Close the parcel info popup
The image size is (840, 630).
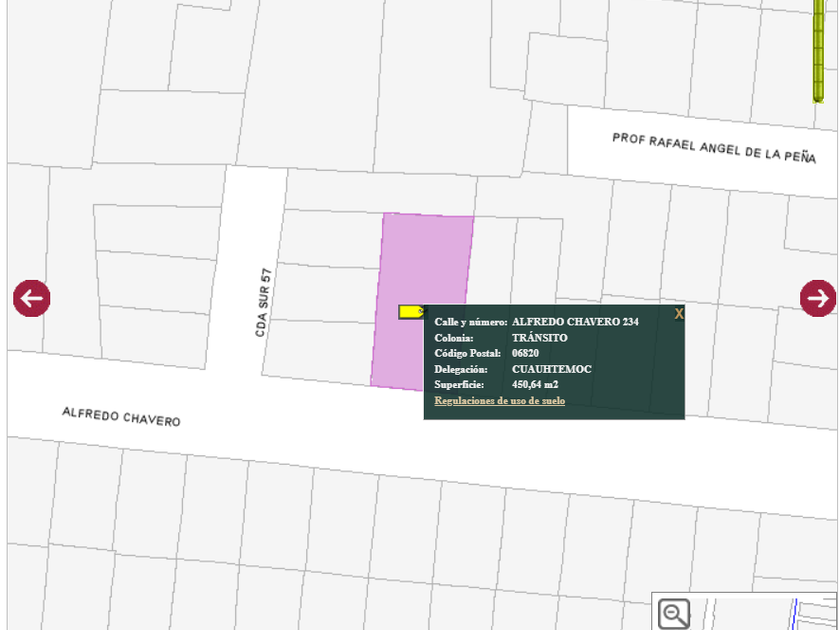point(679,314)
